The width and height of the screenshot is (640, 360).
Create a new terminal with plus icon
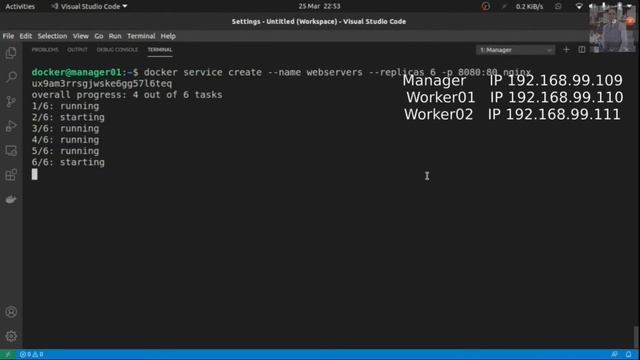click(566, 50)
